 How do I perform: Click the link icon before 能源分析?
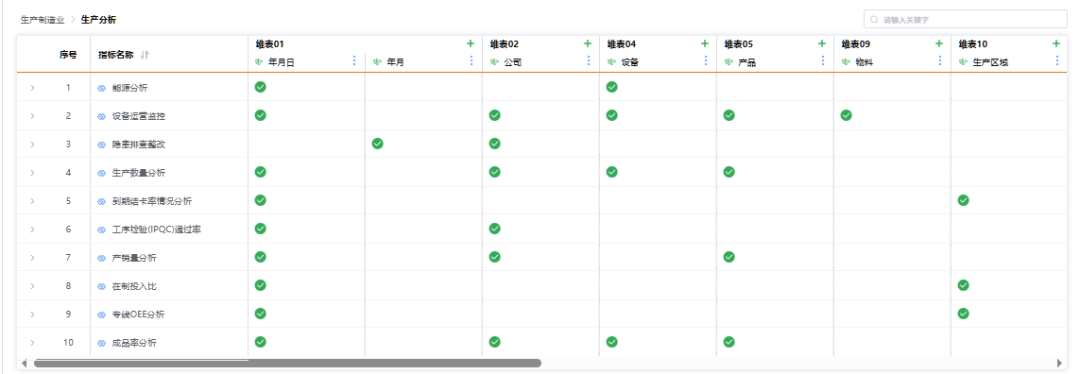pyautogui.click(x=101, y=88)
